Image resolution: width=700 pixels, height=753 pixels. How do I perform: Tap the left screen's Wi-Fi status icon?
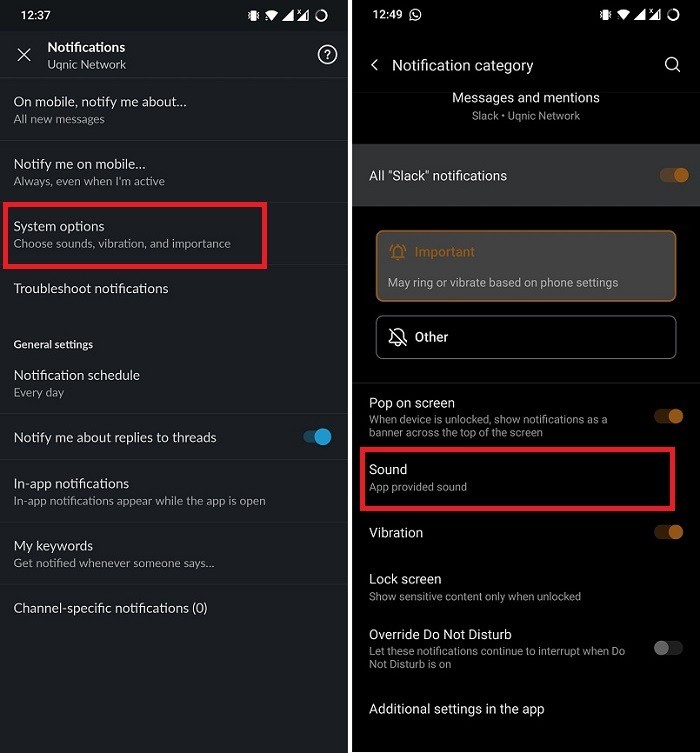(x=271, y=16)
